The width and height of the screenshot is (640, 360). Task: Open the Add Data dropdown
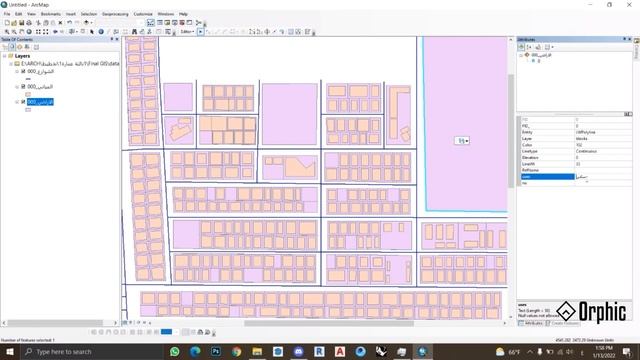[91, 23]
